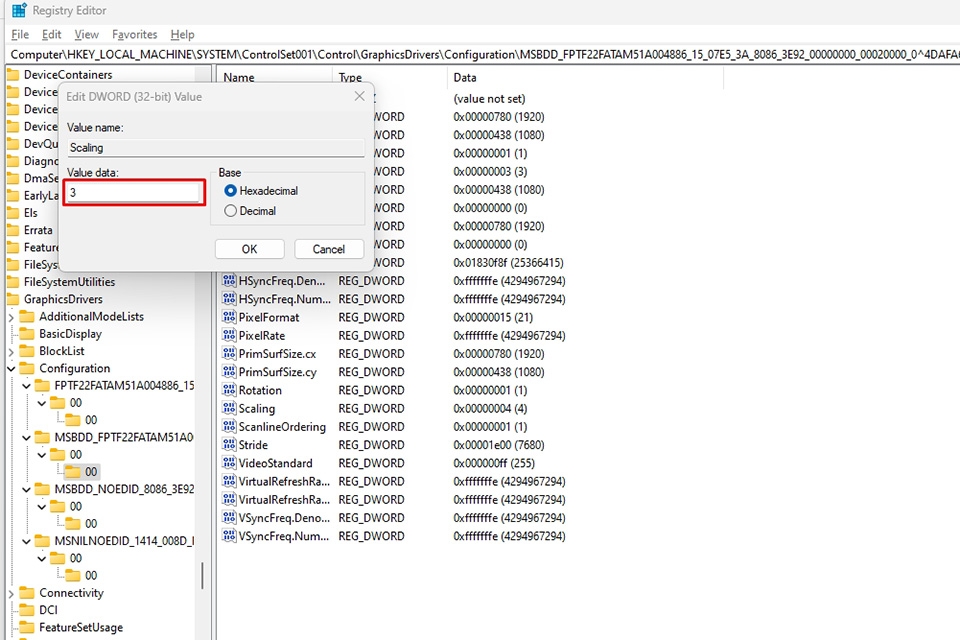Collapse the Configuration tree node
This screenshot has width=960, height=640.
(11, 368)
